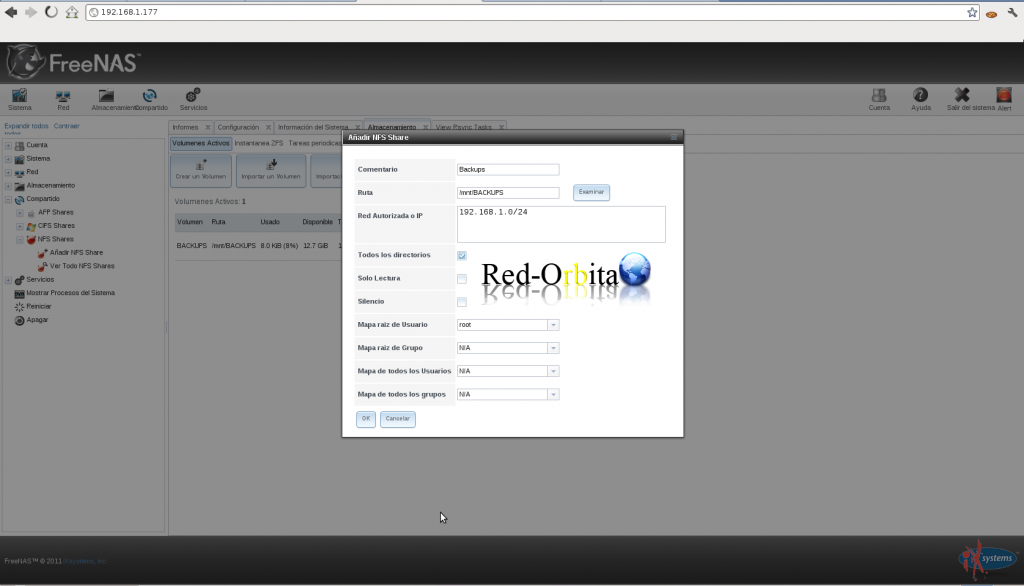Bookmark the page with the star icon
The width and height of the screenshot is (1024, 586).
(972, 12)
